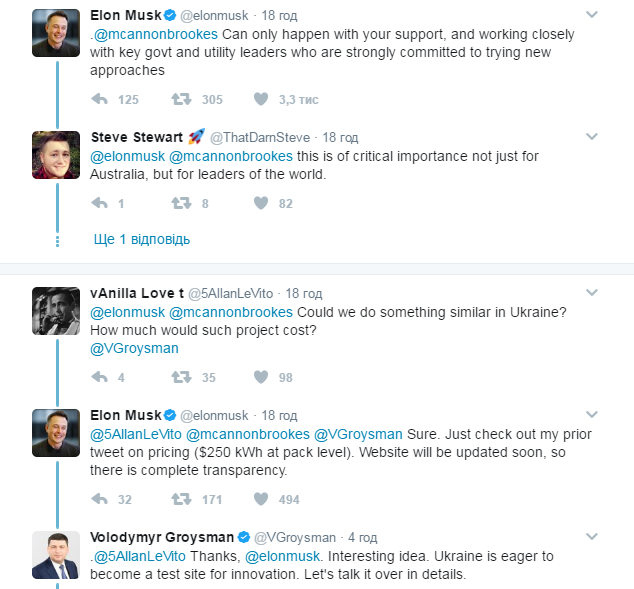Reply to Steve Stewart's tweet
Screen dimensions: 634x589
[99, 203]
